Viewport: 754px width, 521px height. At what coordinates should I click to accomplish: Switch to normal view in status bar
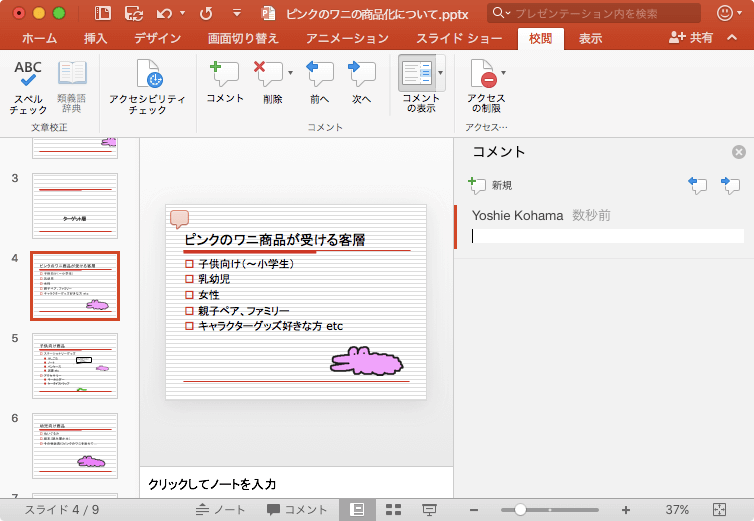357,509
